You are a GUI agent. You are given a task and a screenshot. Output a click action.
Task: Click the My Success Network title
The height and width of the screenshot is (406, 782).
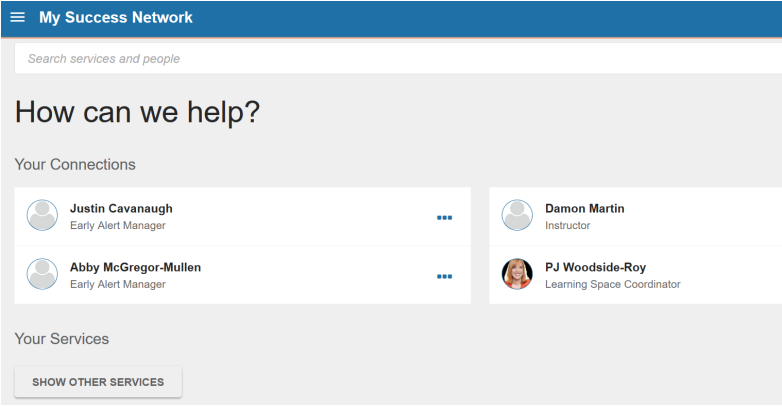(116, 17)
